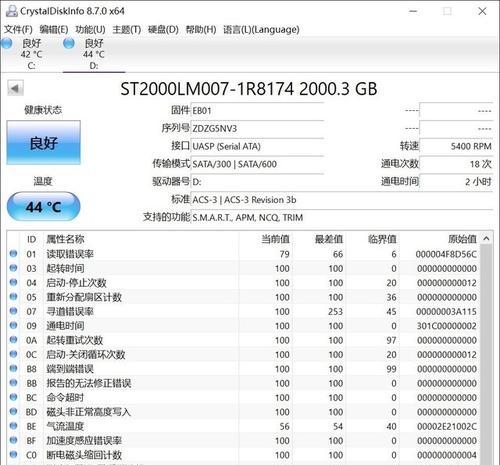Click the blue status orb for drive D:
Screen dimensions: 500x465
click(69, 43)
